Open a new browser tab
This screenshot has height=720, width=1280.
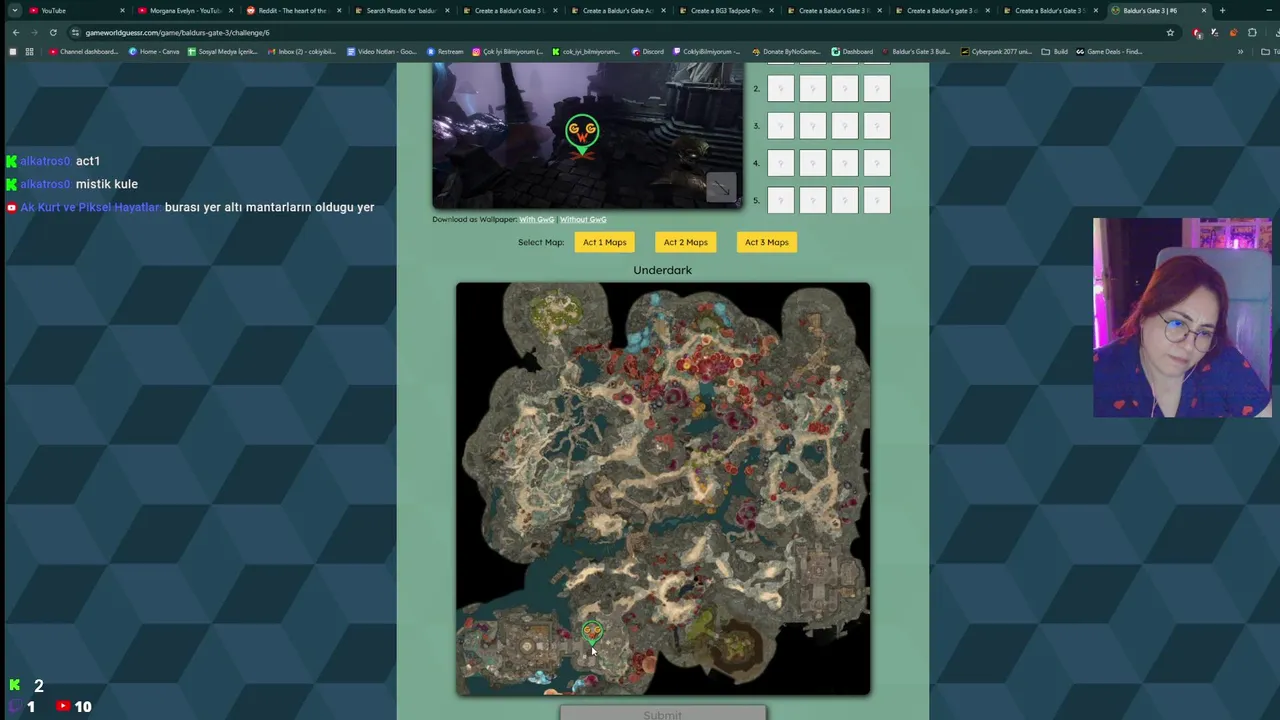1222,10
